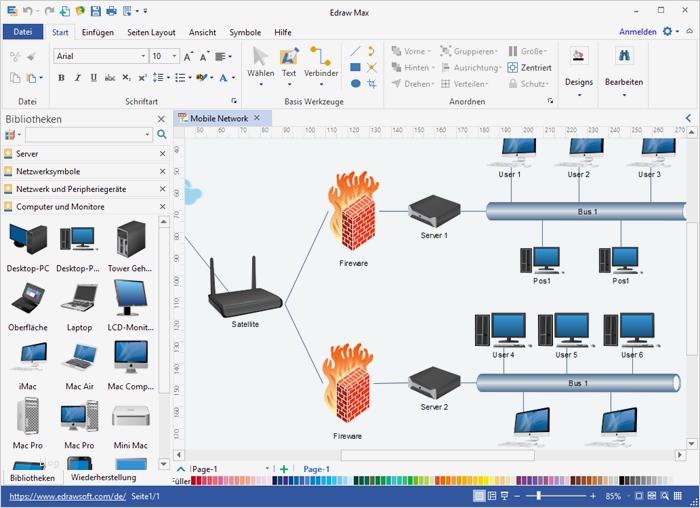Click the print icon in quick toolbar

(112, 11)
